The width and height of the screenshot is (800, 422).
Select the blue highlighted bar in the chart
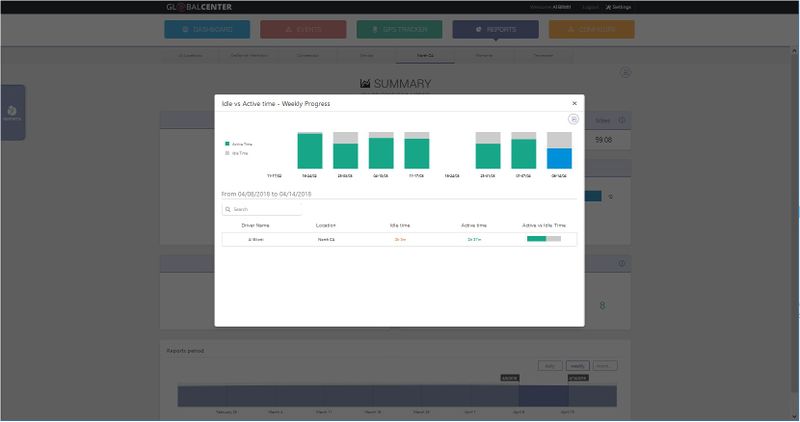(x=559, y=158)
